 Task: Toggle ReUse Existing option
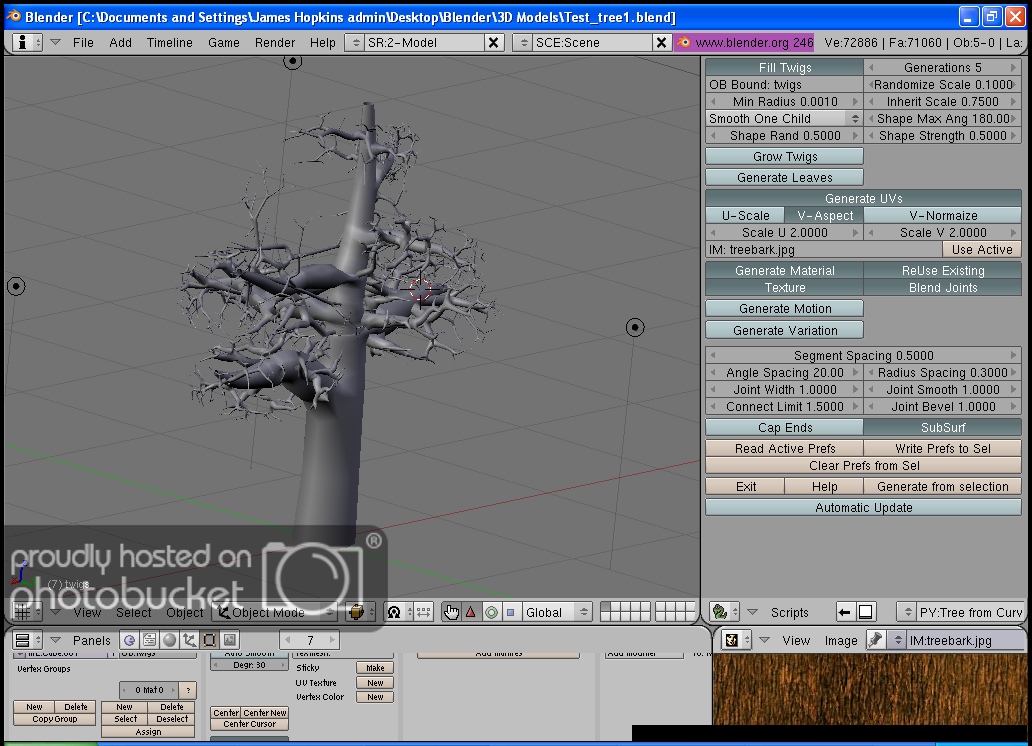tap(942, 271)
